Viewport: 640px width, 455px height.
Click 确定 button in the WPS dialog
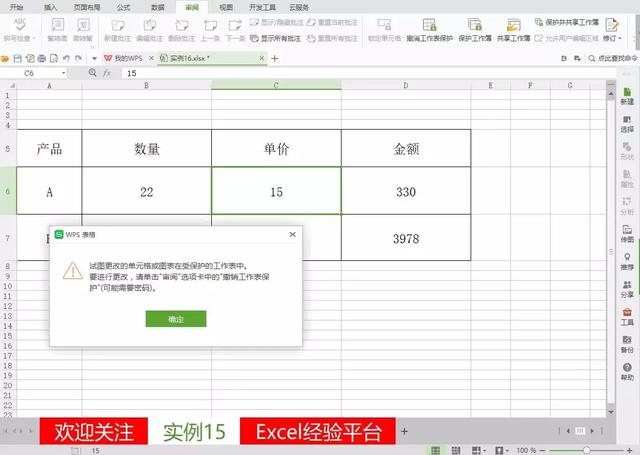pos(176,319)
